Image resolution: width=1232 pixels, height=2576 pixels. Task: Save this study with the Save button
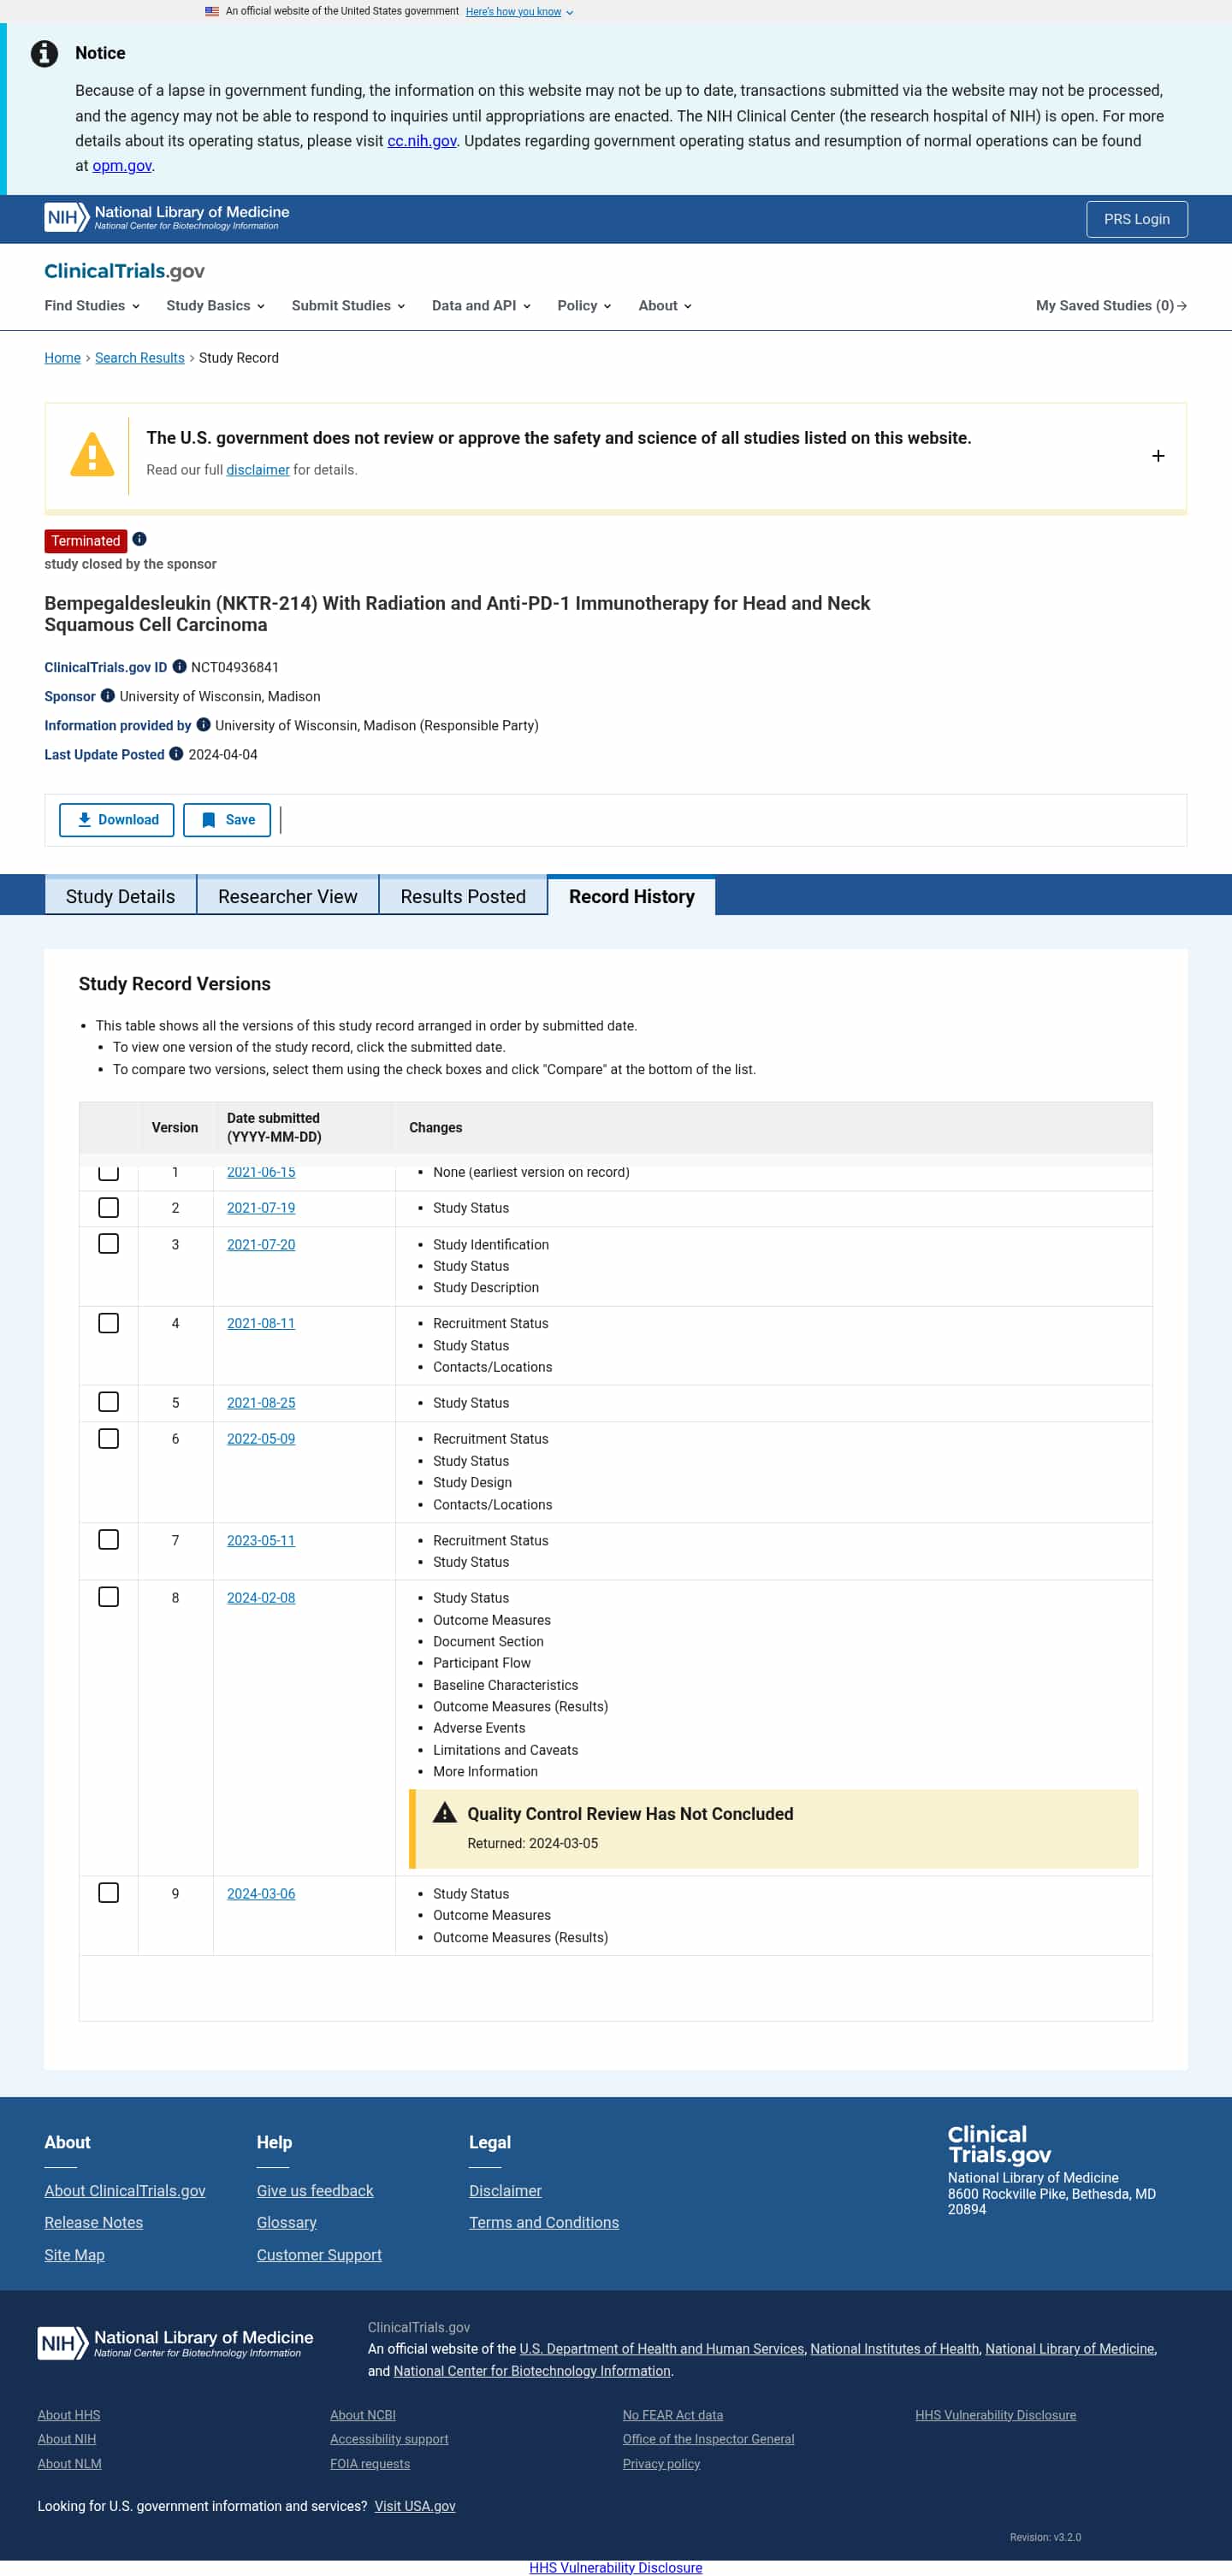pyautogui.click(x=227, y=820)
